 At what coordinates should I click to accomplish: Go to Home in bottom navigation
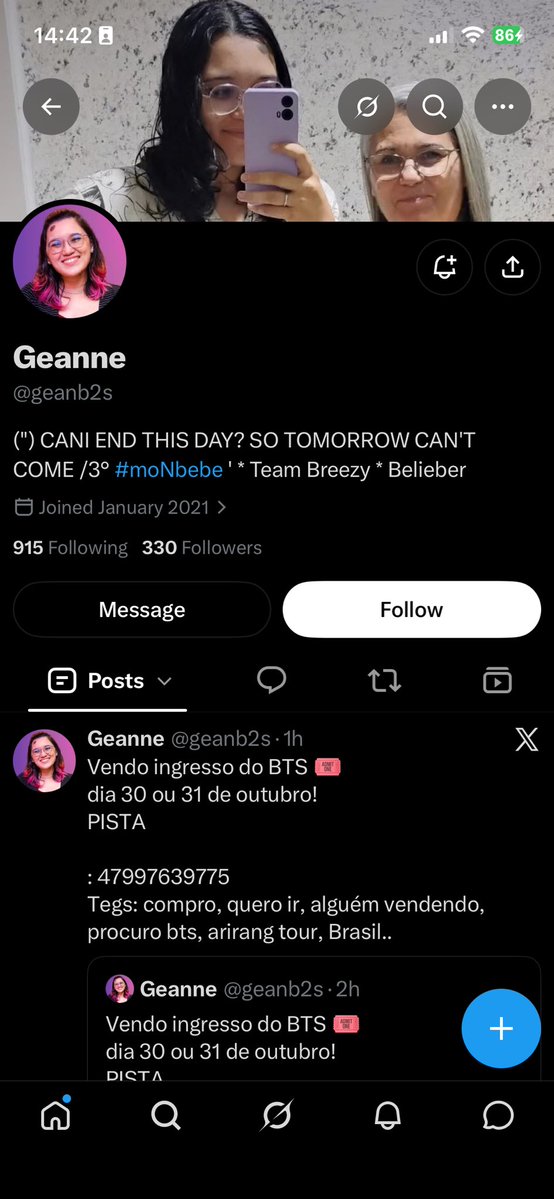click(55, 1116)
